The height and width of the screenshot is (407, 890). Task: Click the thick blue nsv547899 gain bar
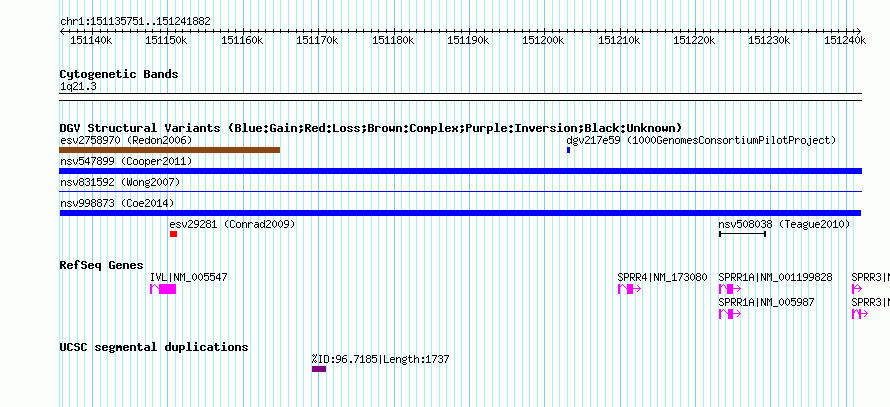click(x=460, y=171)
